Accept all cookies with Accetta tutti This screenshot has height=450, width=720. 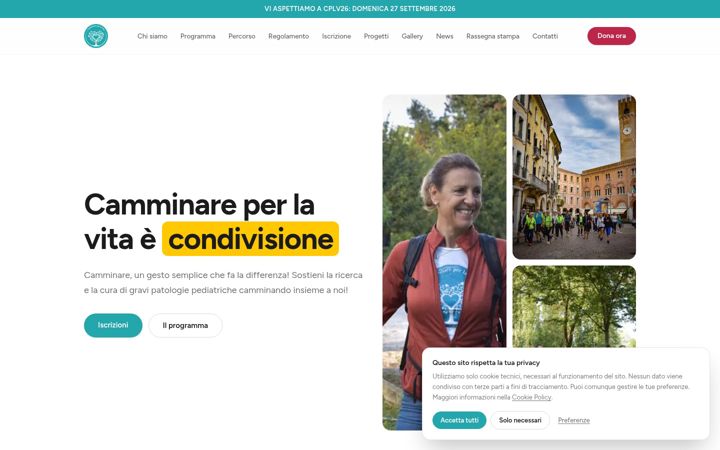[x=459, y=420]
